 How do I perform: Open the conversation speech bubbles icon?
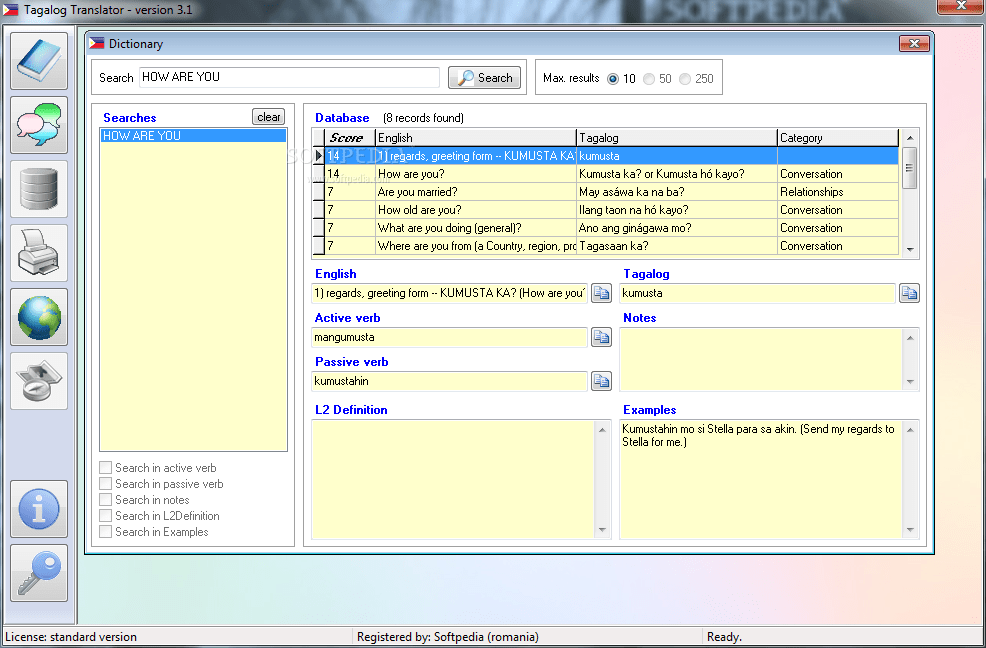(x=39, y=125)
